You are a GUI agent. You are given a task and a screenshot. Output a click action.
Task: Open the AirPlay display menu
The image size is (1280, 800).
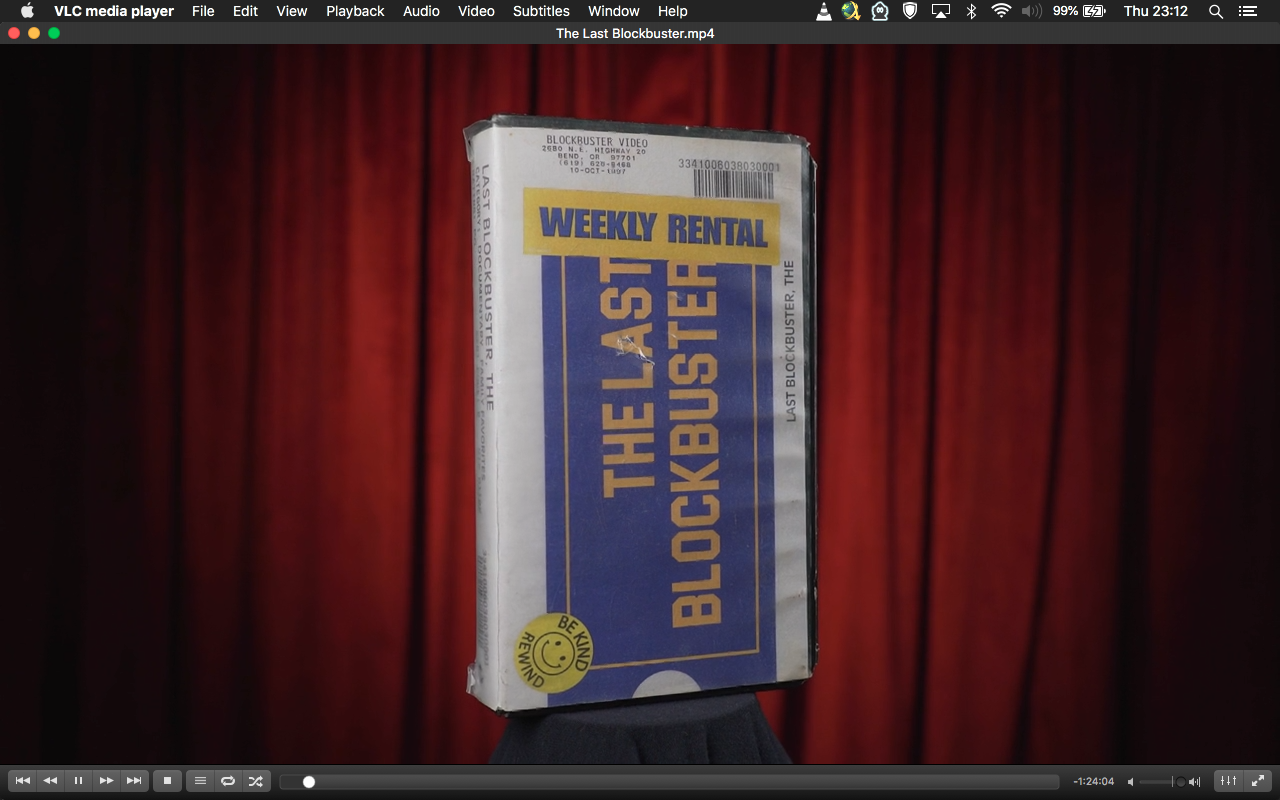pos(940,11)
